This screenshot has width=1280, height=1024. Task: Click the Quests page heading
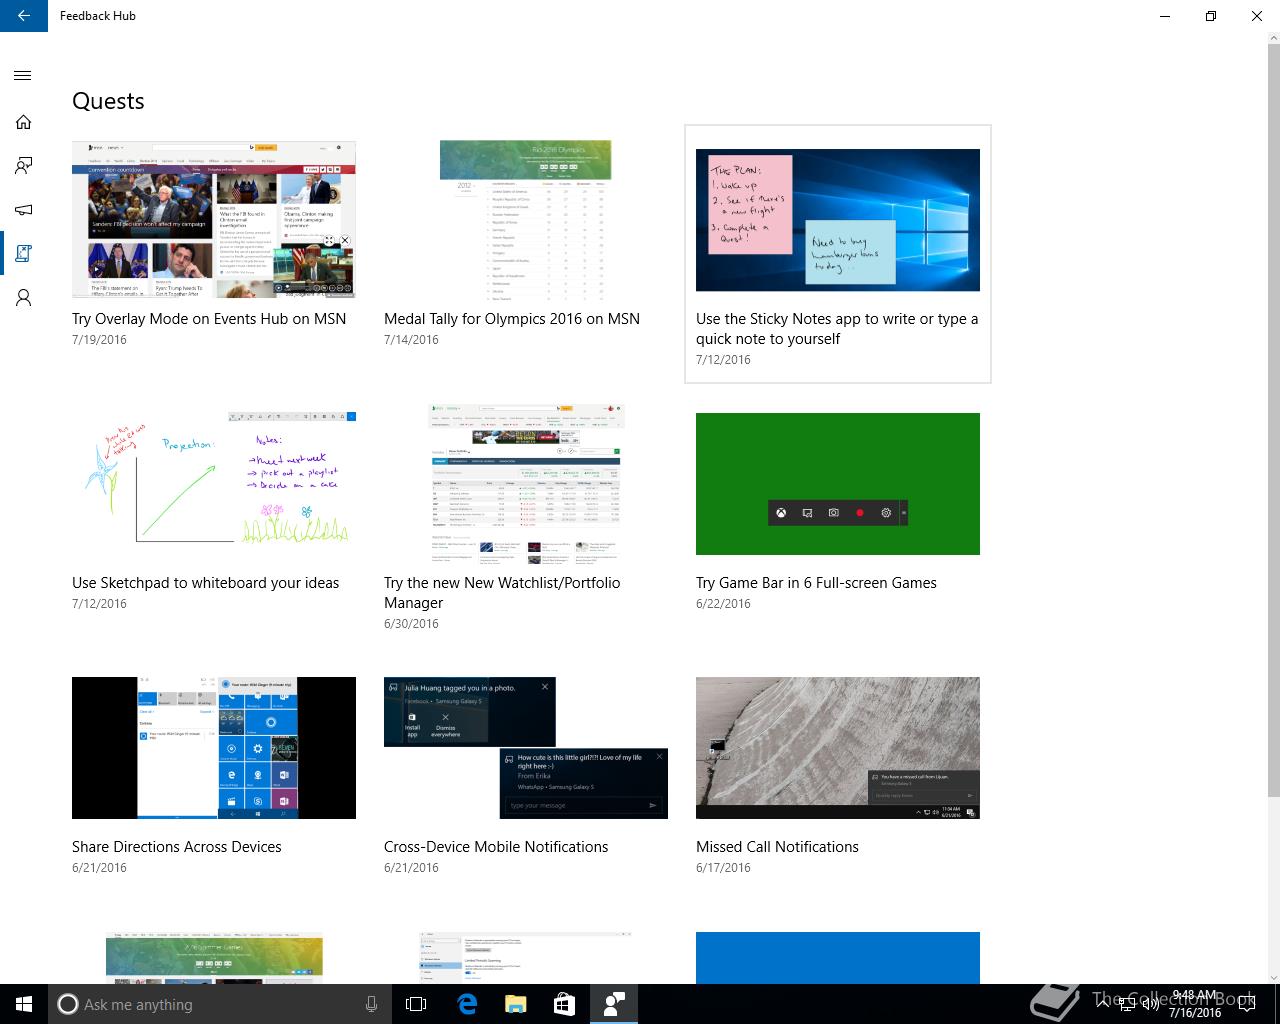click(x=108, y=101)
